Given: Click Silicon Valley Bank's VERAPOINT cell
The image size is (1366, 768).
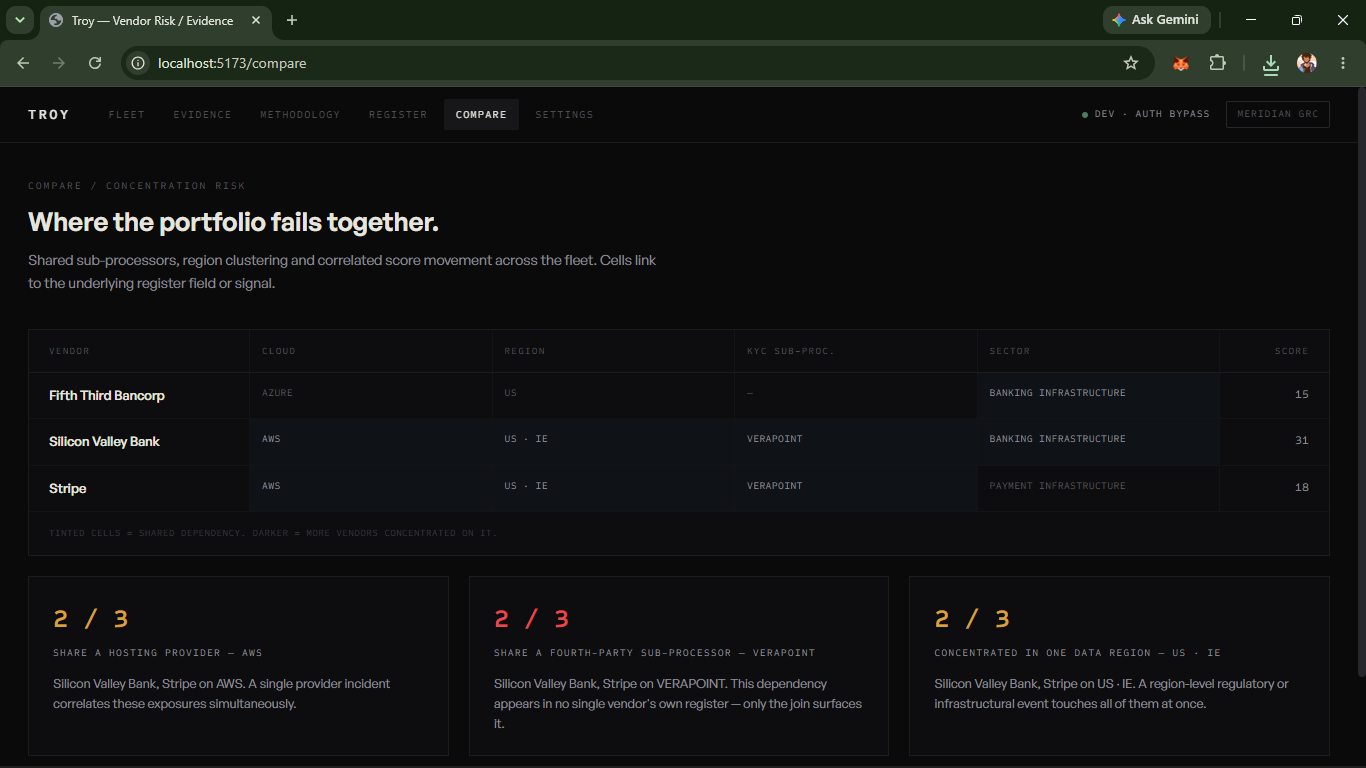Looking at the screenshot, I should pos(855,441).
